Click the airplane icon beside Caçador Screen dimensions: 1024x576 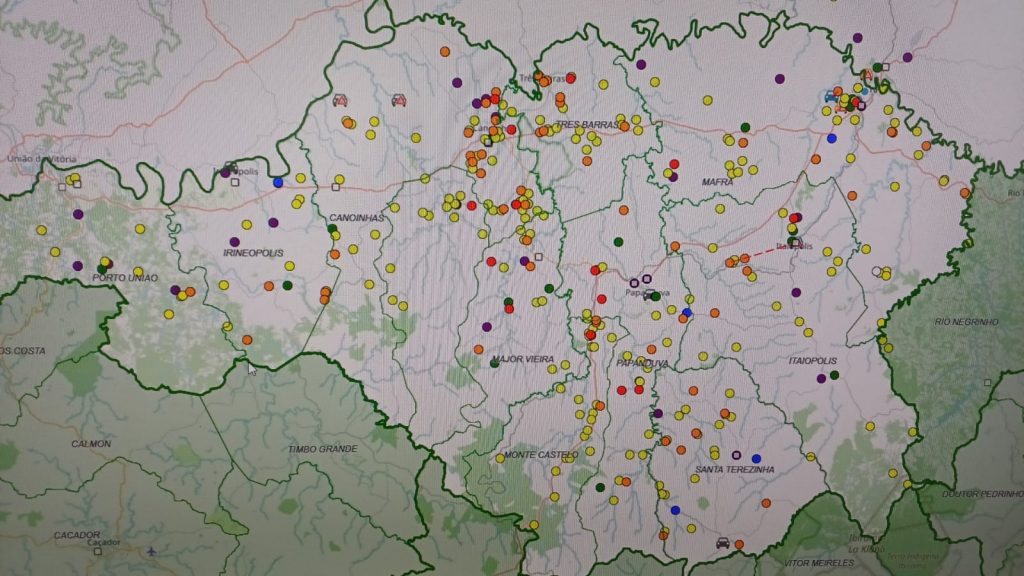point(151,552)
